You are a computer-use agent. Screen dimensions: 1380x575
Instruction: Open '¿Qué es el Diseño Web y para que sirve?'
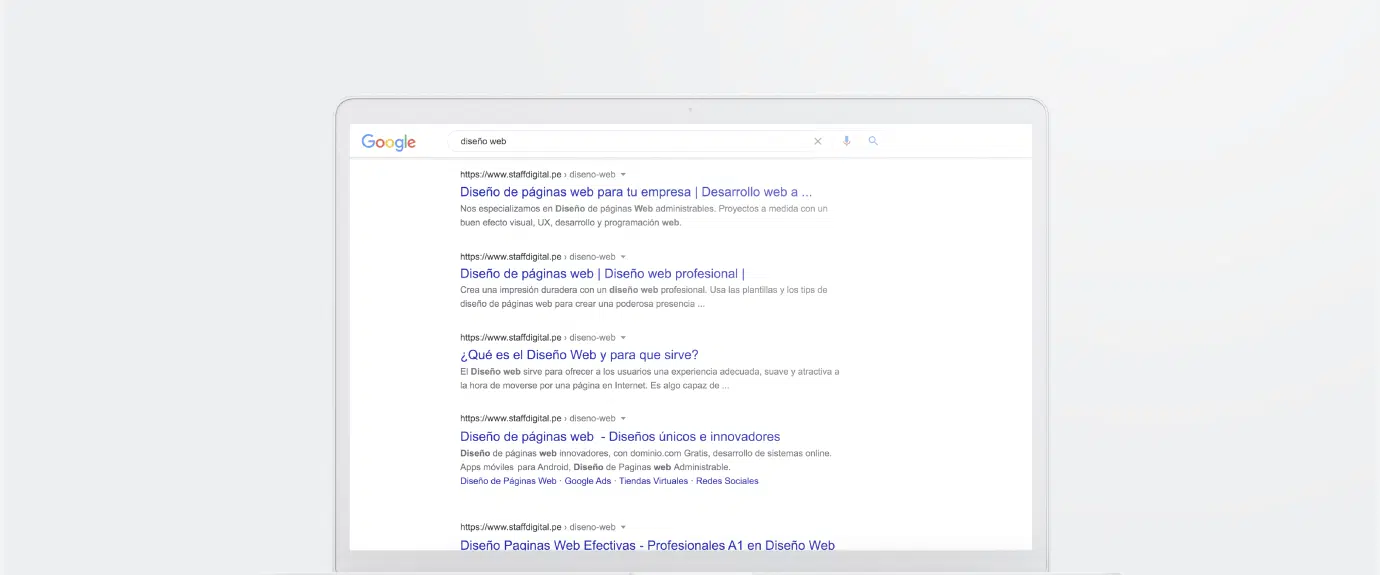(x=579, y=355)
